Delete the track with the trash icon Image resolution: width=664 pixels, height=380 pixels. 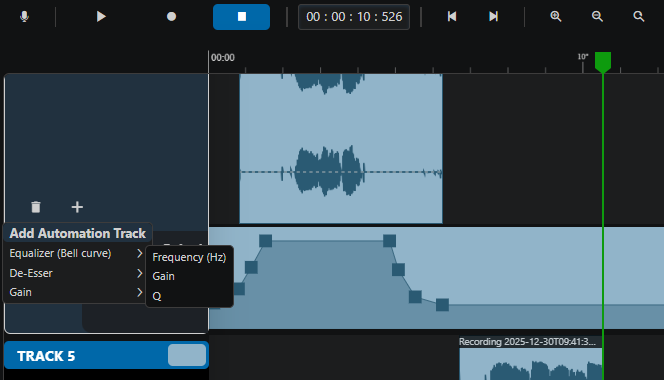click(x=36, y=207)
